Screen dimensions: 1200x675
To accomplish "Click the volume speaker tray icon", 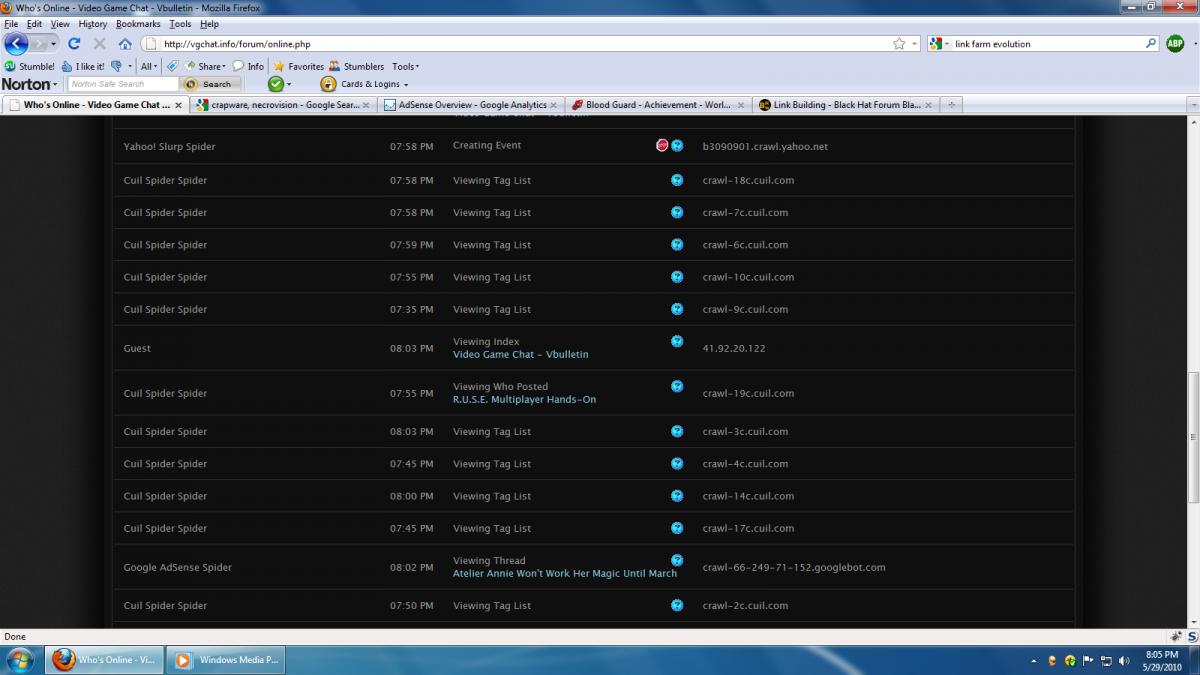I will coord(1124,661).
